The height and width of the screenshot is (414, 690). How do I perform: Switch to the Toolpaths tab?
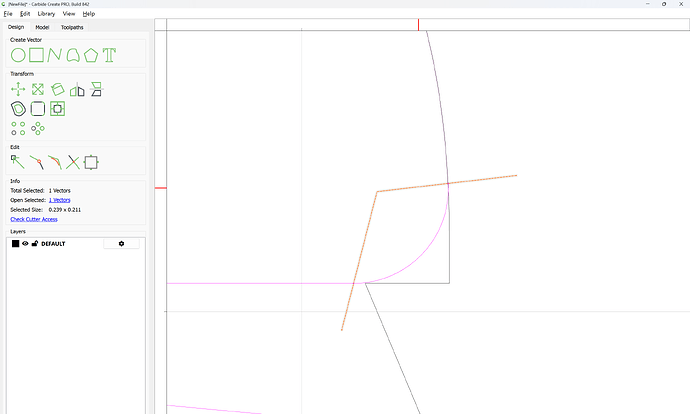tap(70, 27)
